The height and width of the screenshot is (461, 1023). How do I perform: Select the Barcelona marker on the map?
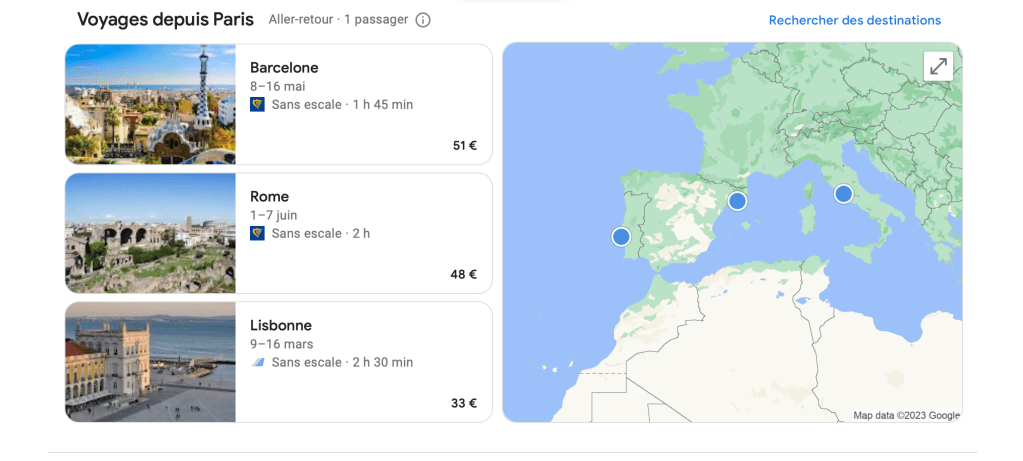(737, 201)
